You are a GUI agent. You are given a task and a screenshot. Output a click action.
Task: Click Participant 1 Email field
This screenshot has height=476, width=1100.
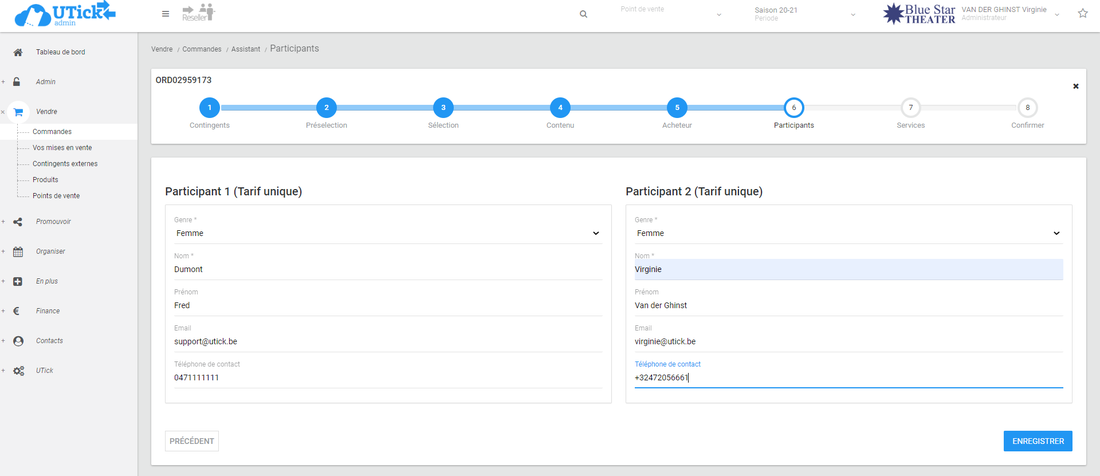tap(387, 341)
